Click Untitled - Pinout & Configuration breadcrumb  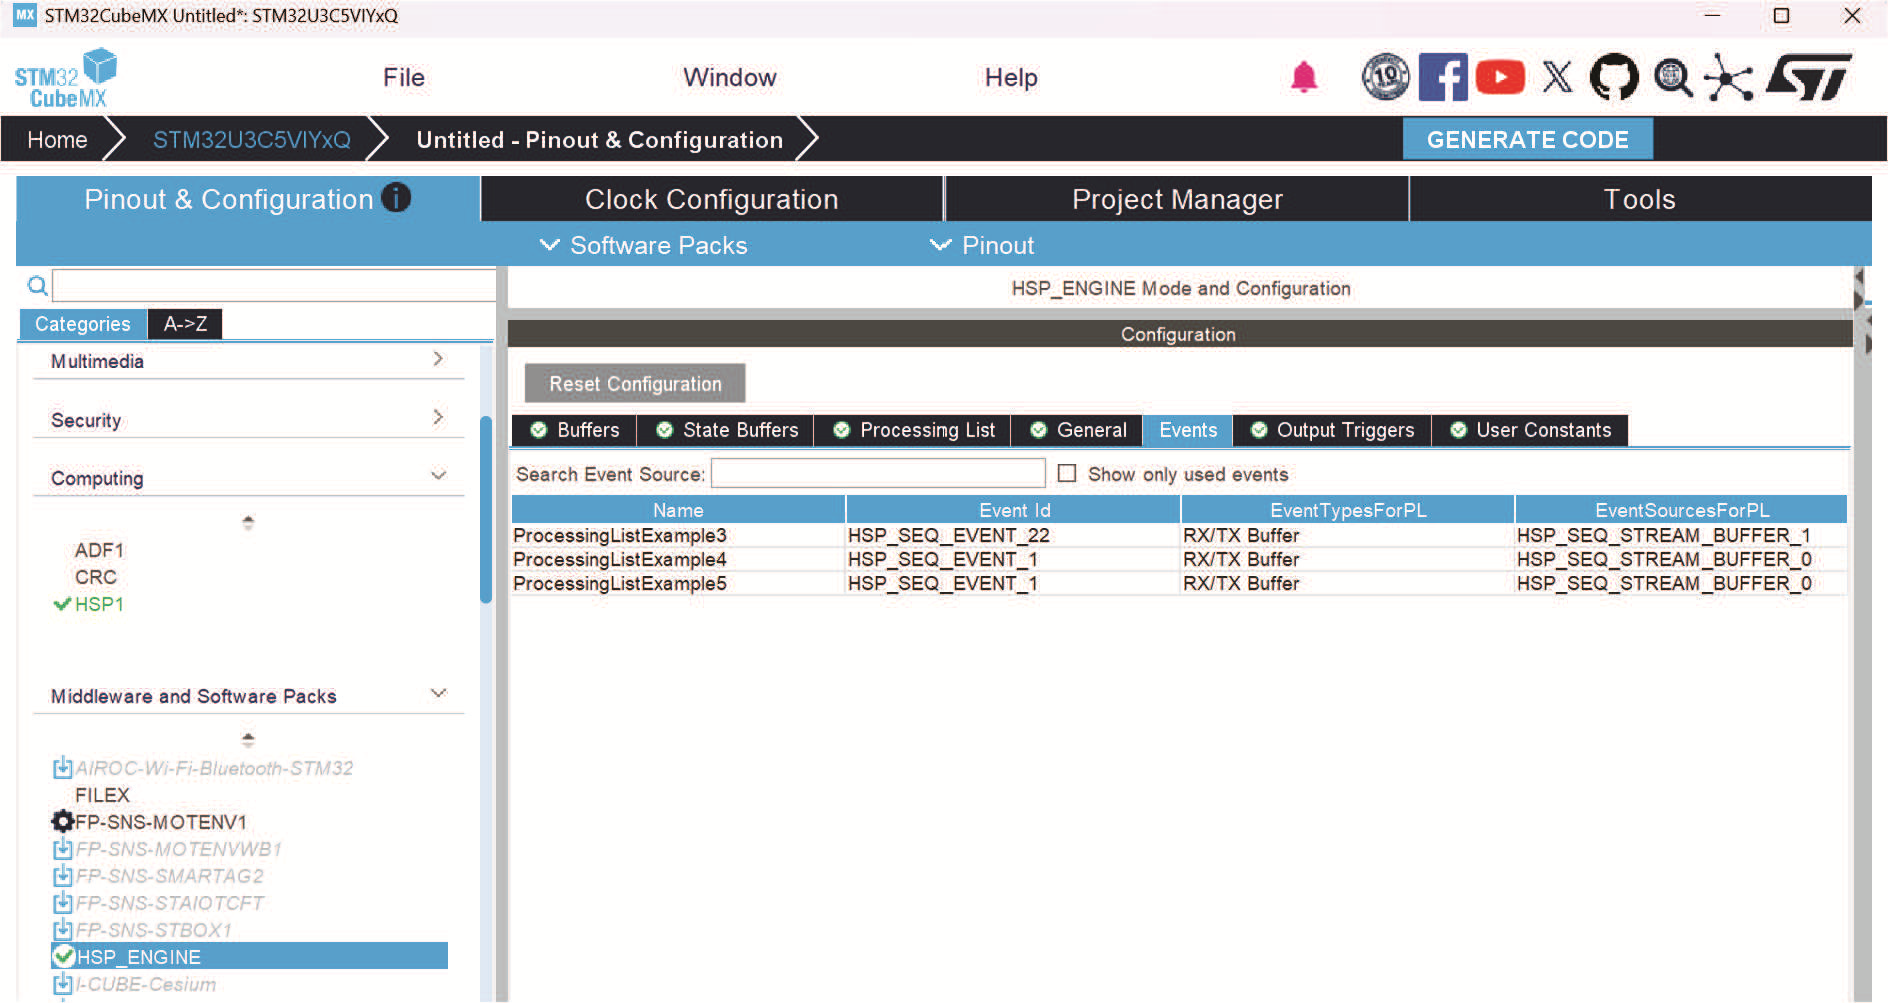pyautogui.click(x=600, y=140)
